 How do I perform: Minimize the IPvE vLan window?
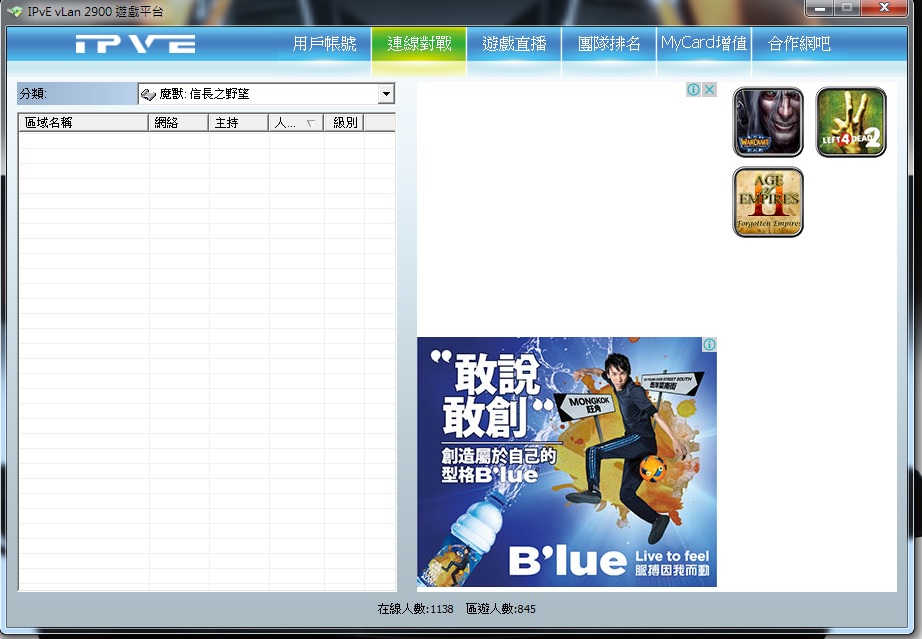[x=820, y=8]
